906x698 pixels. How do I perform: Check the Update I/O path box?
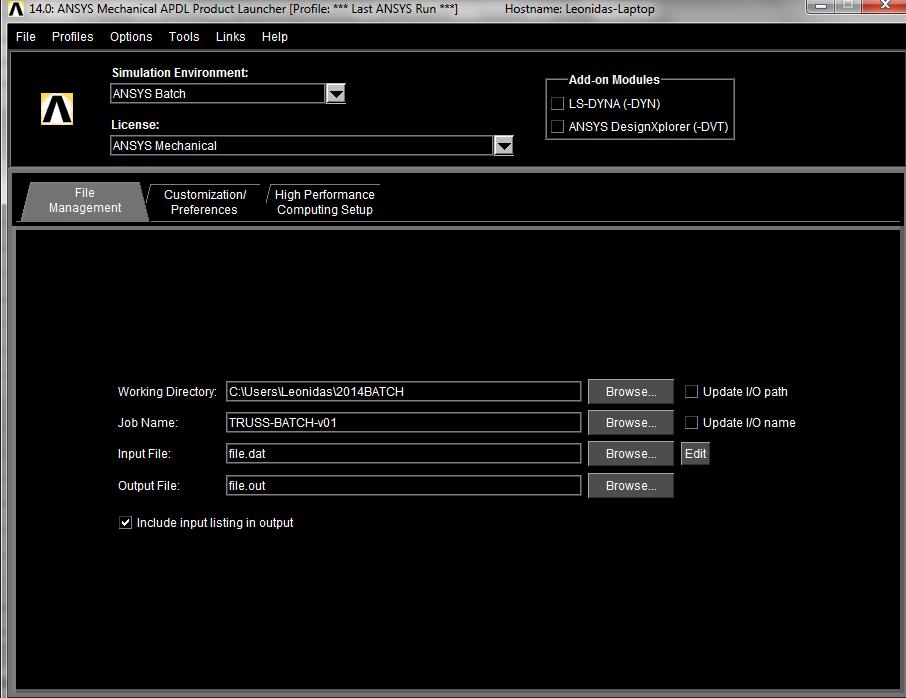(x=691, y=391)
